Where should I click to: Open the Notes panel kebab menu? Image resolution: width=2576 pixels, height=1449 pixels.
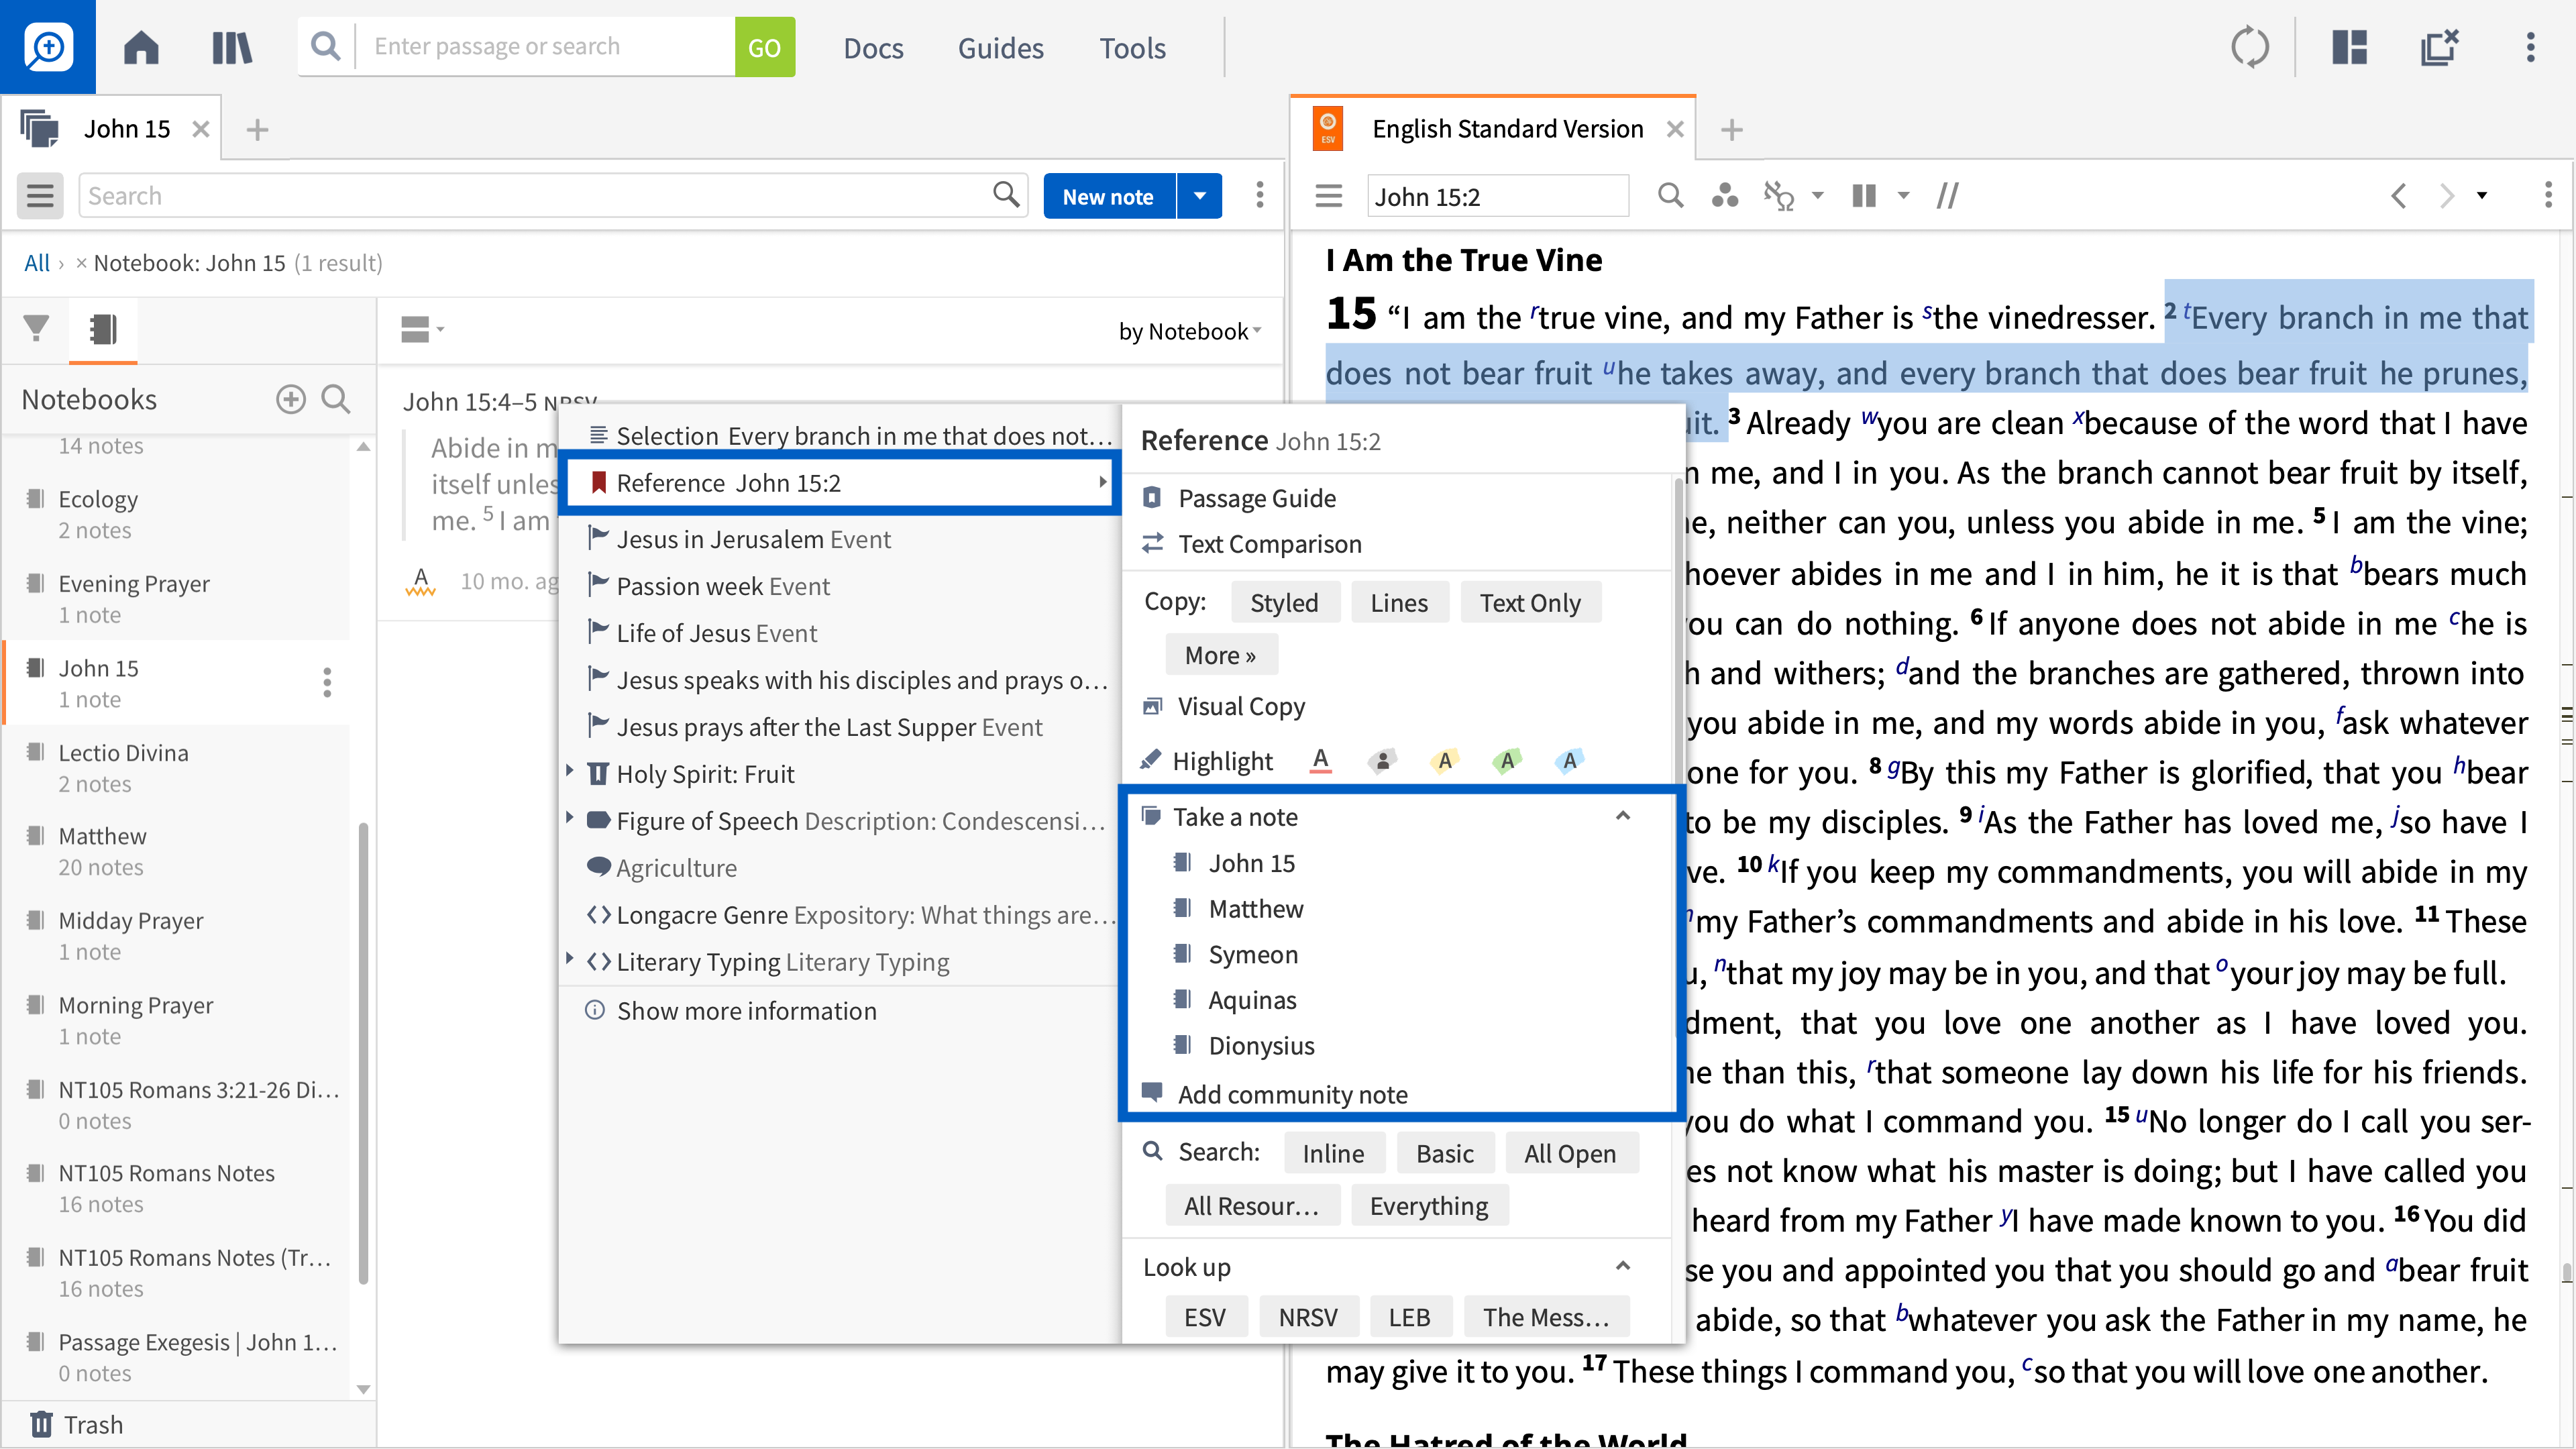point(1260,195)
